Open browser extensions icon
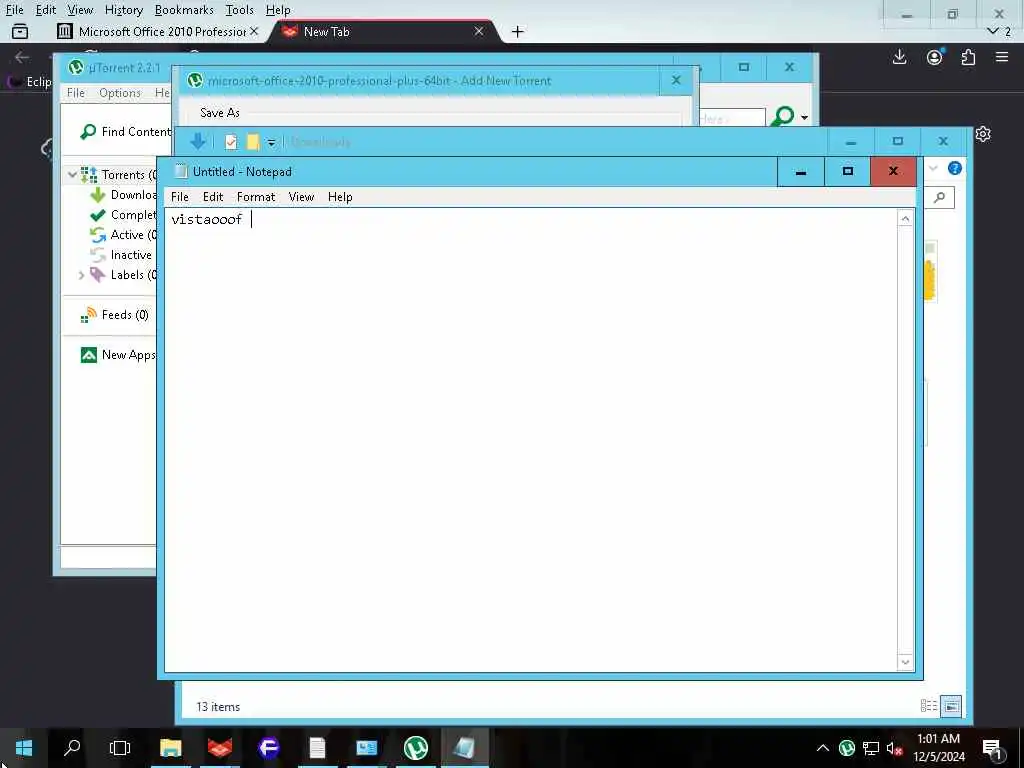 [x=968, y=57]
